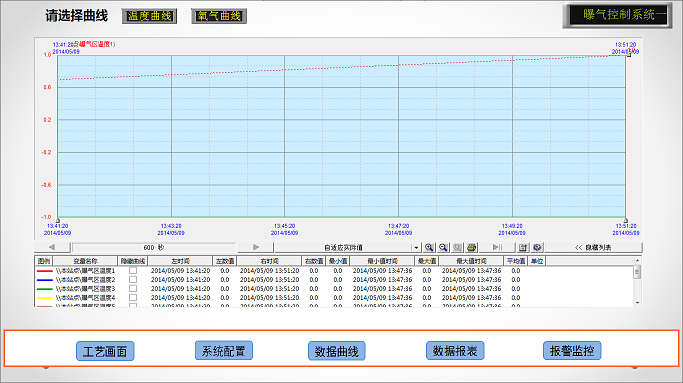Click minimum time 13:47:36 of 曝气区温度3 row
Screen dimensions: 683x383
coord(382,288)
